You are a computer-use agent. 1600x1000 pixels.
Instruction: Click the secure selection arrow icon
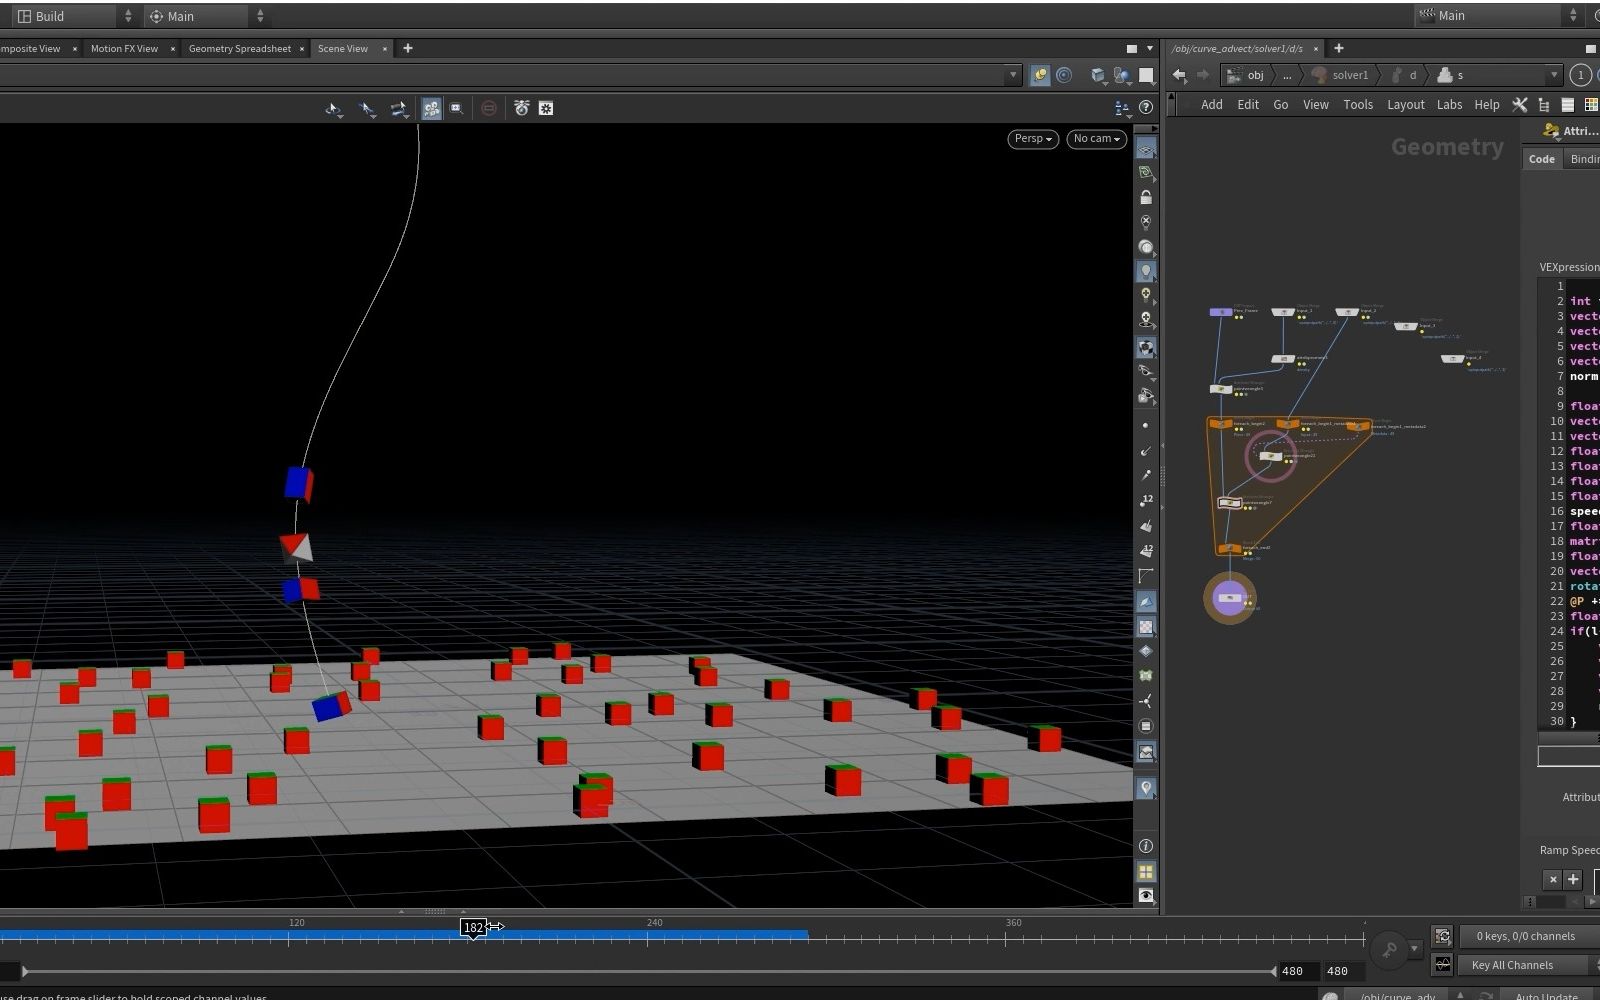[x=367, y=108]
